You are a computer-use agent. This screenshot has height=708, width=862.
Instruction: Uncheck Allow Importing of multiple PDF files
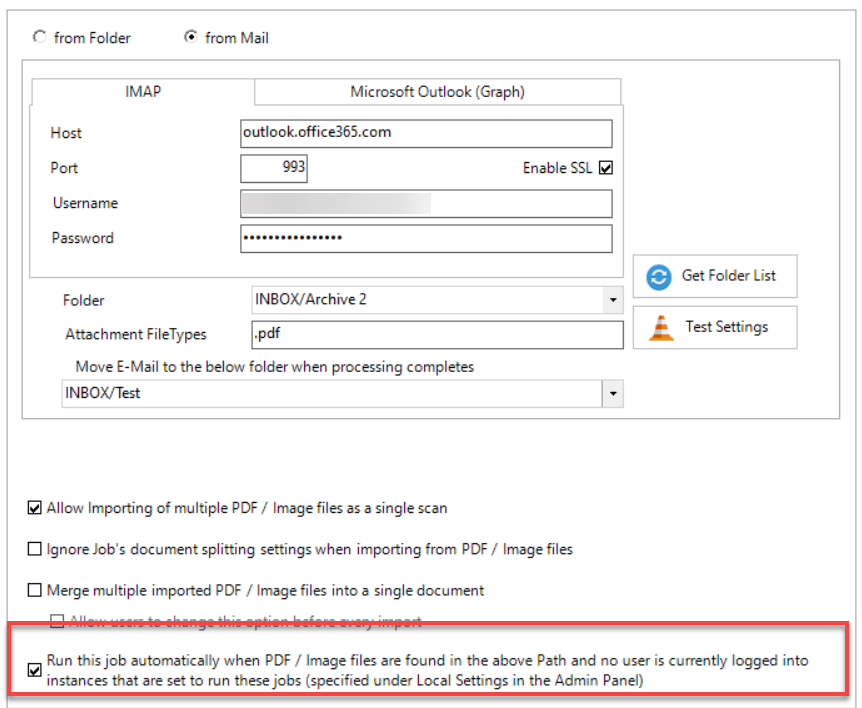pos(35,508)
